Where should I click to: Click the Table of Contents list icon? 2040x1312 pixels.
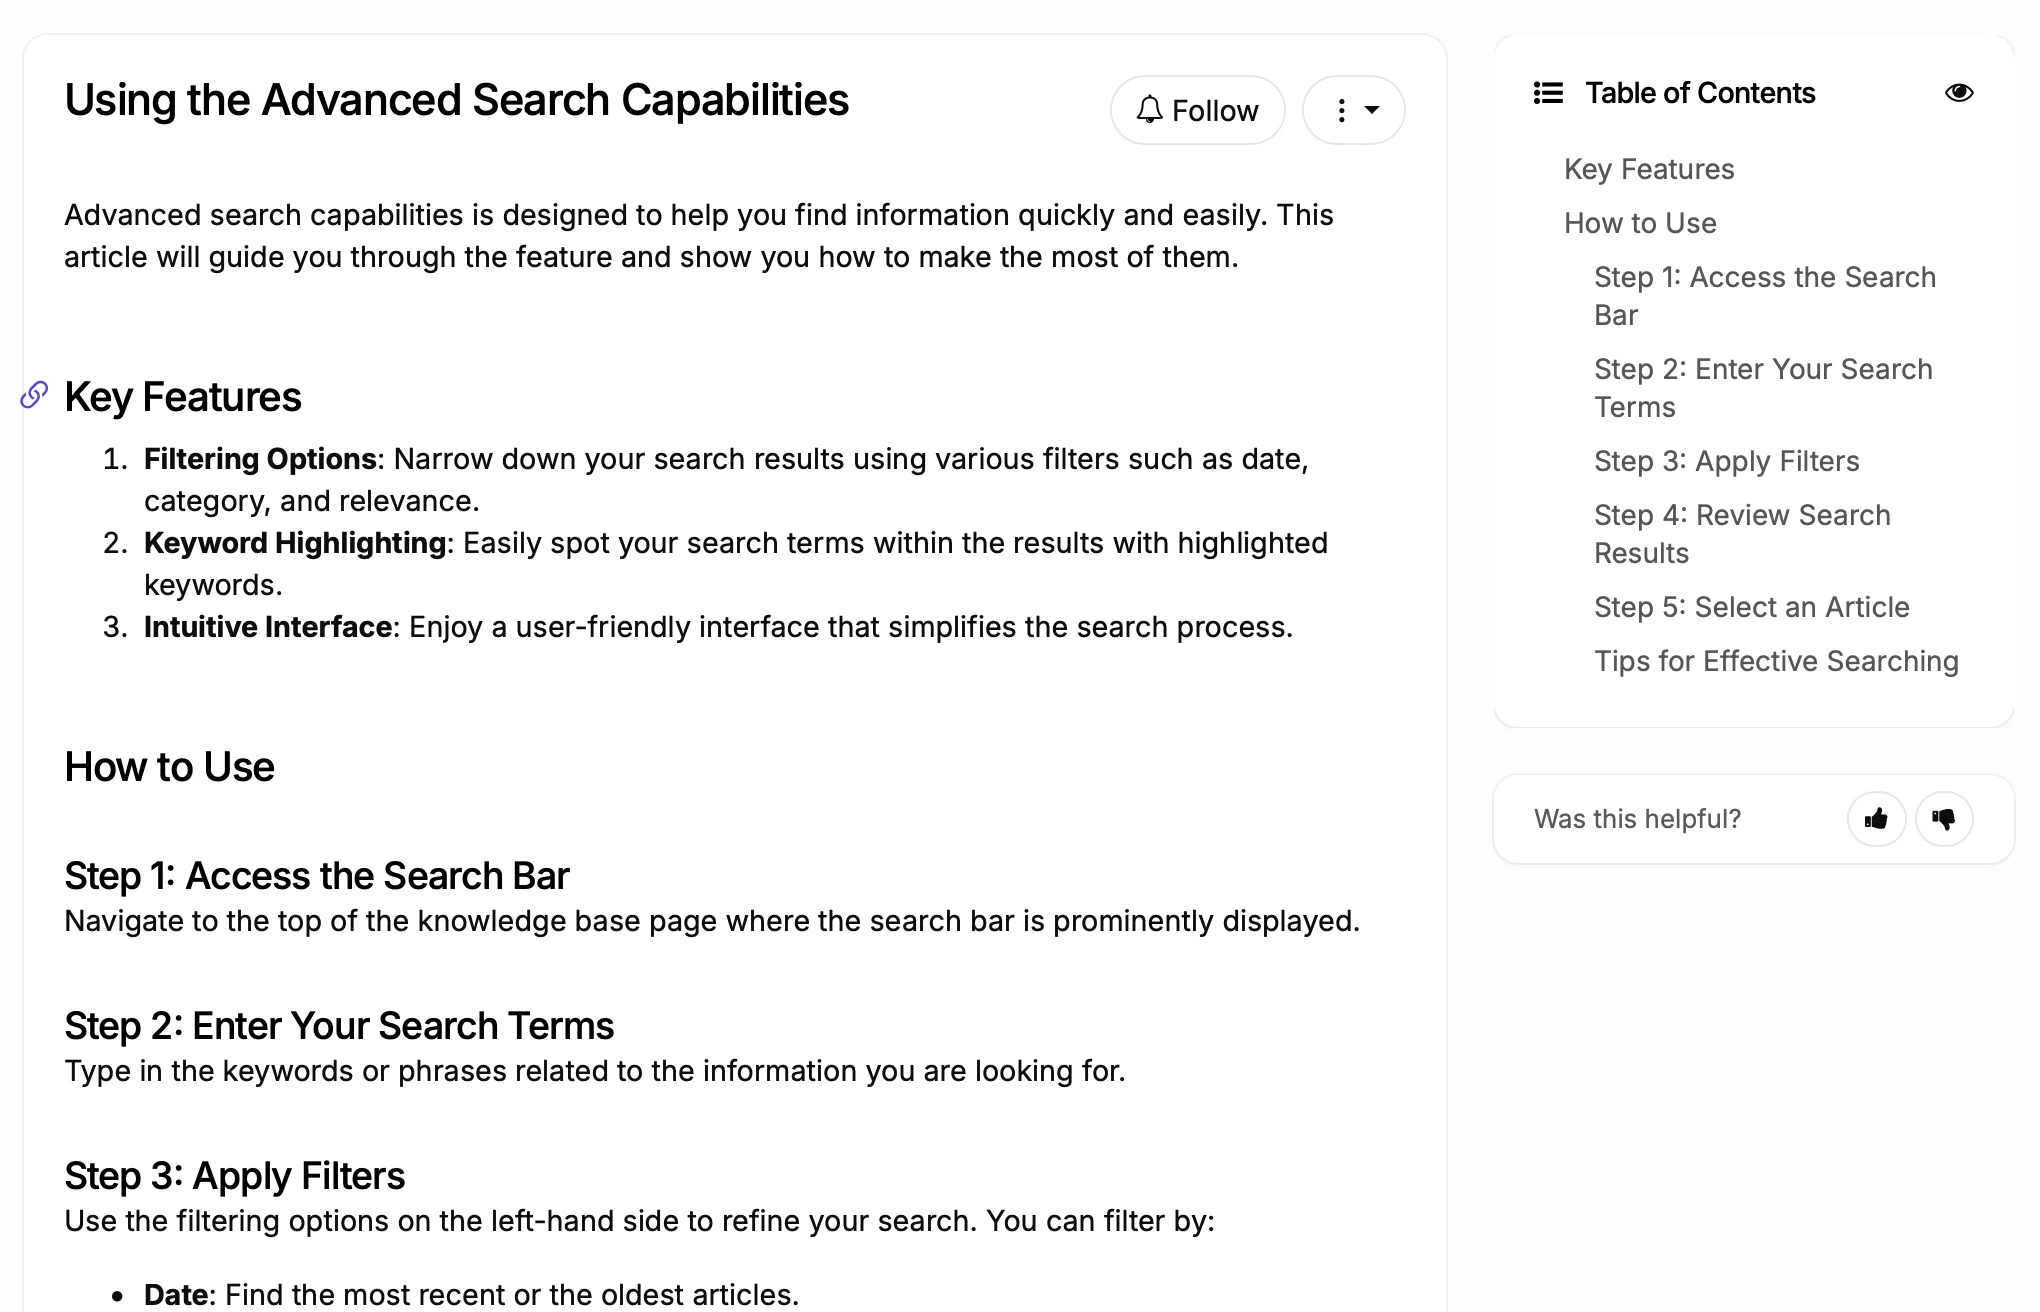pos(1548,93)
